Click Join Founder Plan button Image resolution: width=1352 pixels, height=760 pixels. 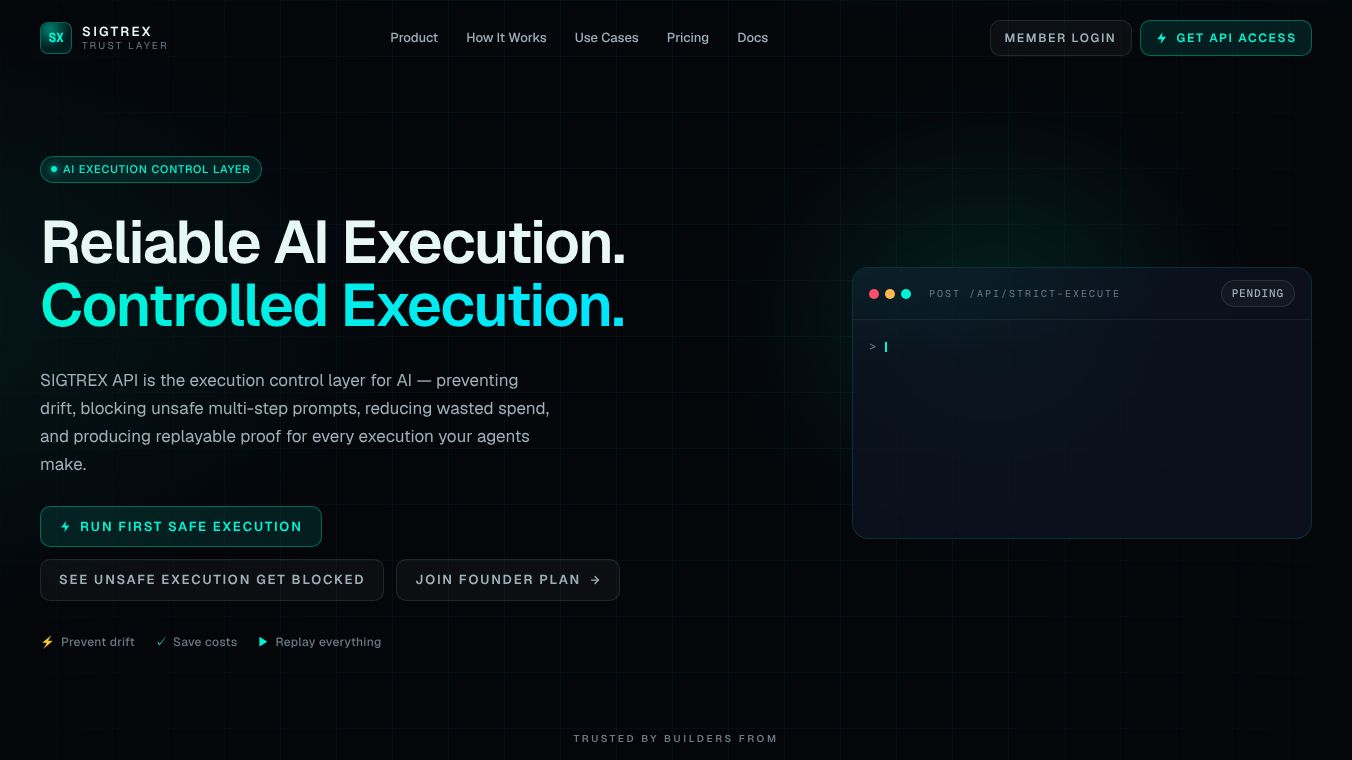click(x=508, y=580)
